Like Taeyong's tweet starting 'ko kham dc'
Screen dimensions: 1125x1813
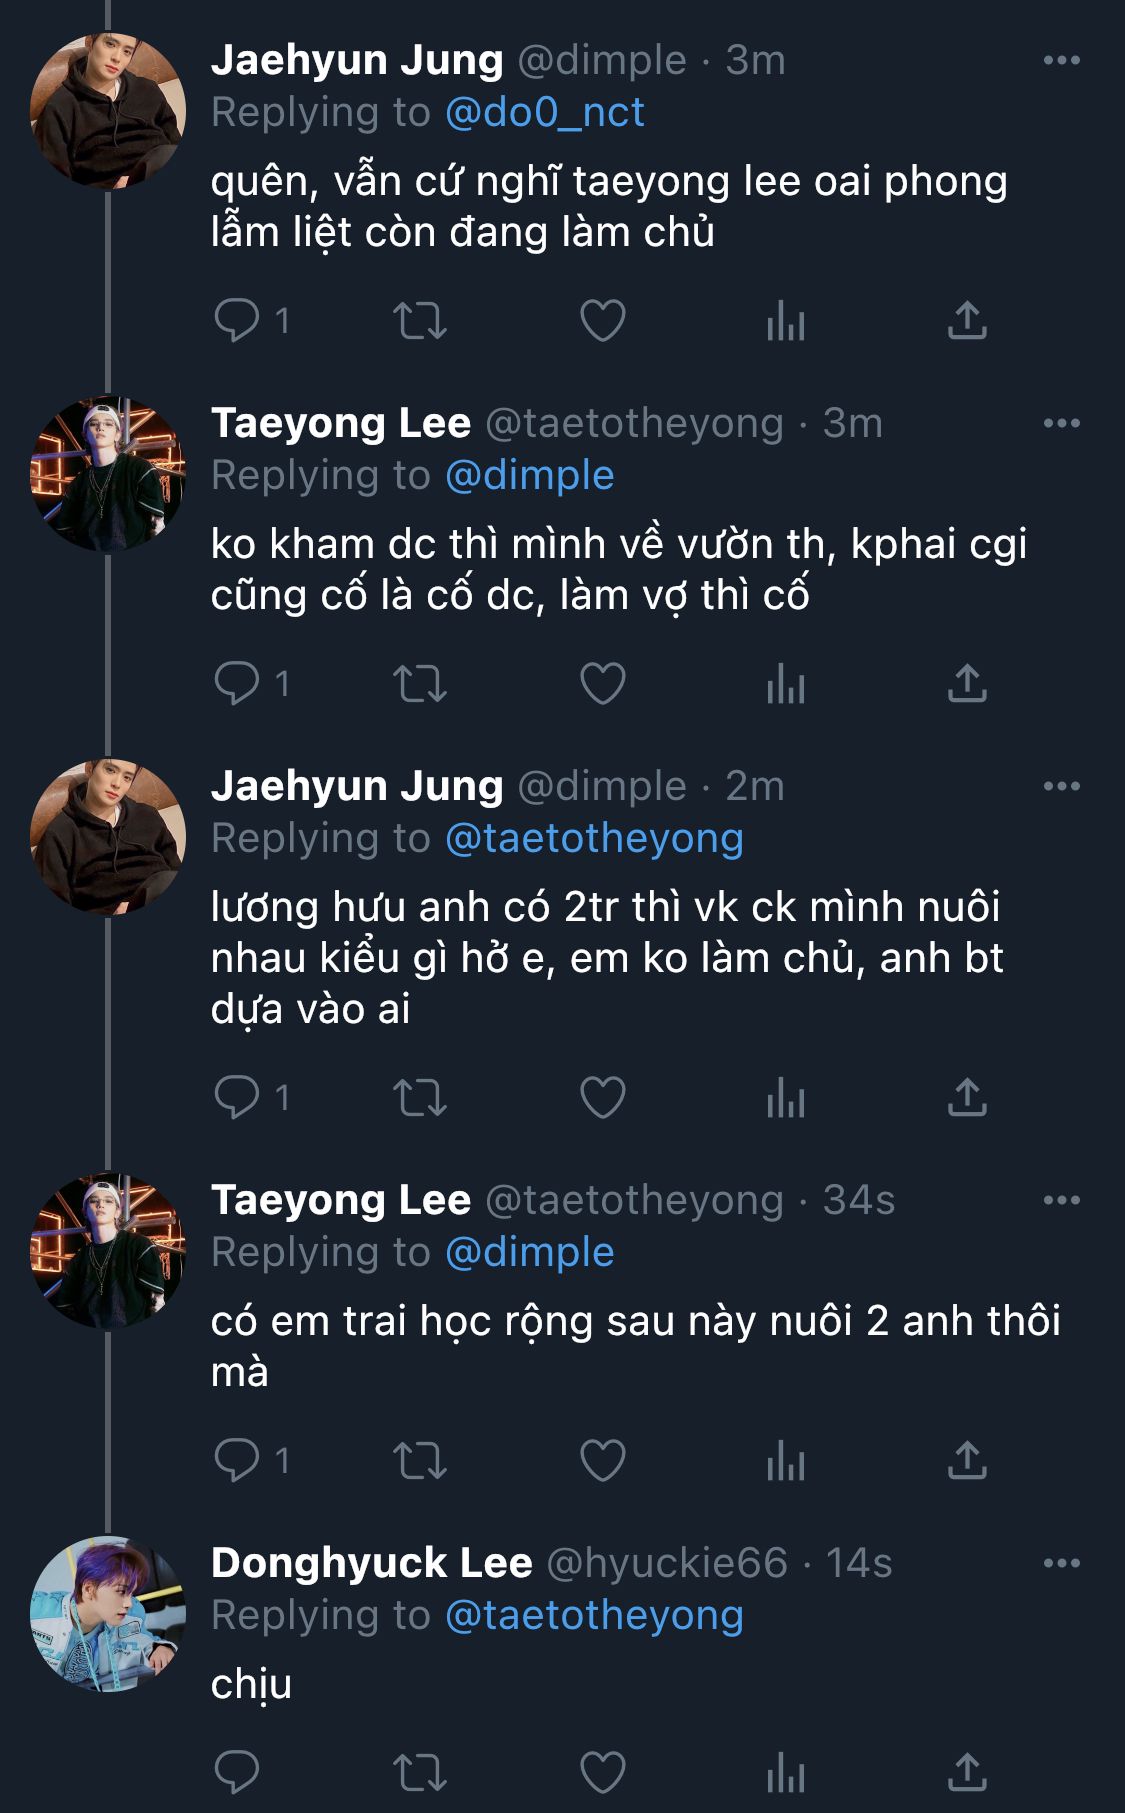(602, 684)
